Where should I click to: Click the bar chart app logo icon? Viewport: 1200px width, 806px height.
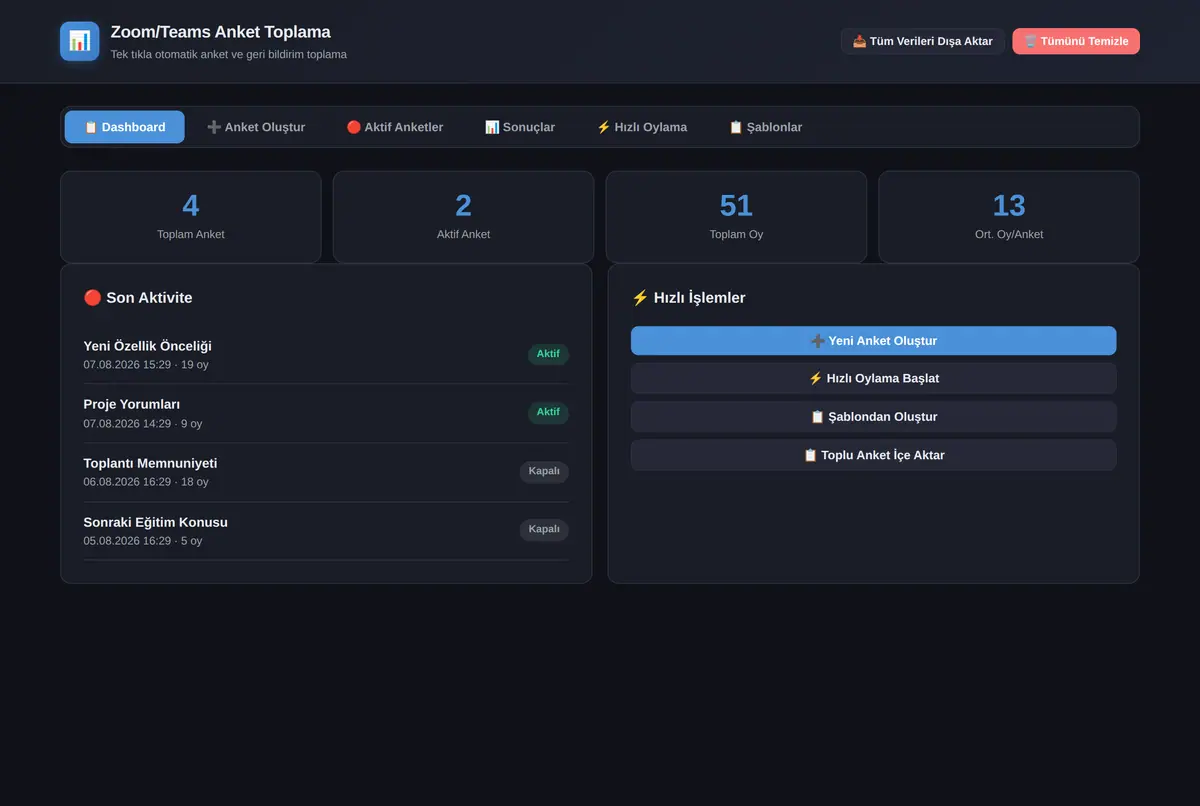[79, 41]
